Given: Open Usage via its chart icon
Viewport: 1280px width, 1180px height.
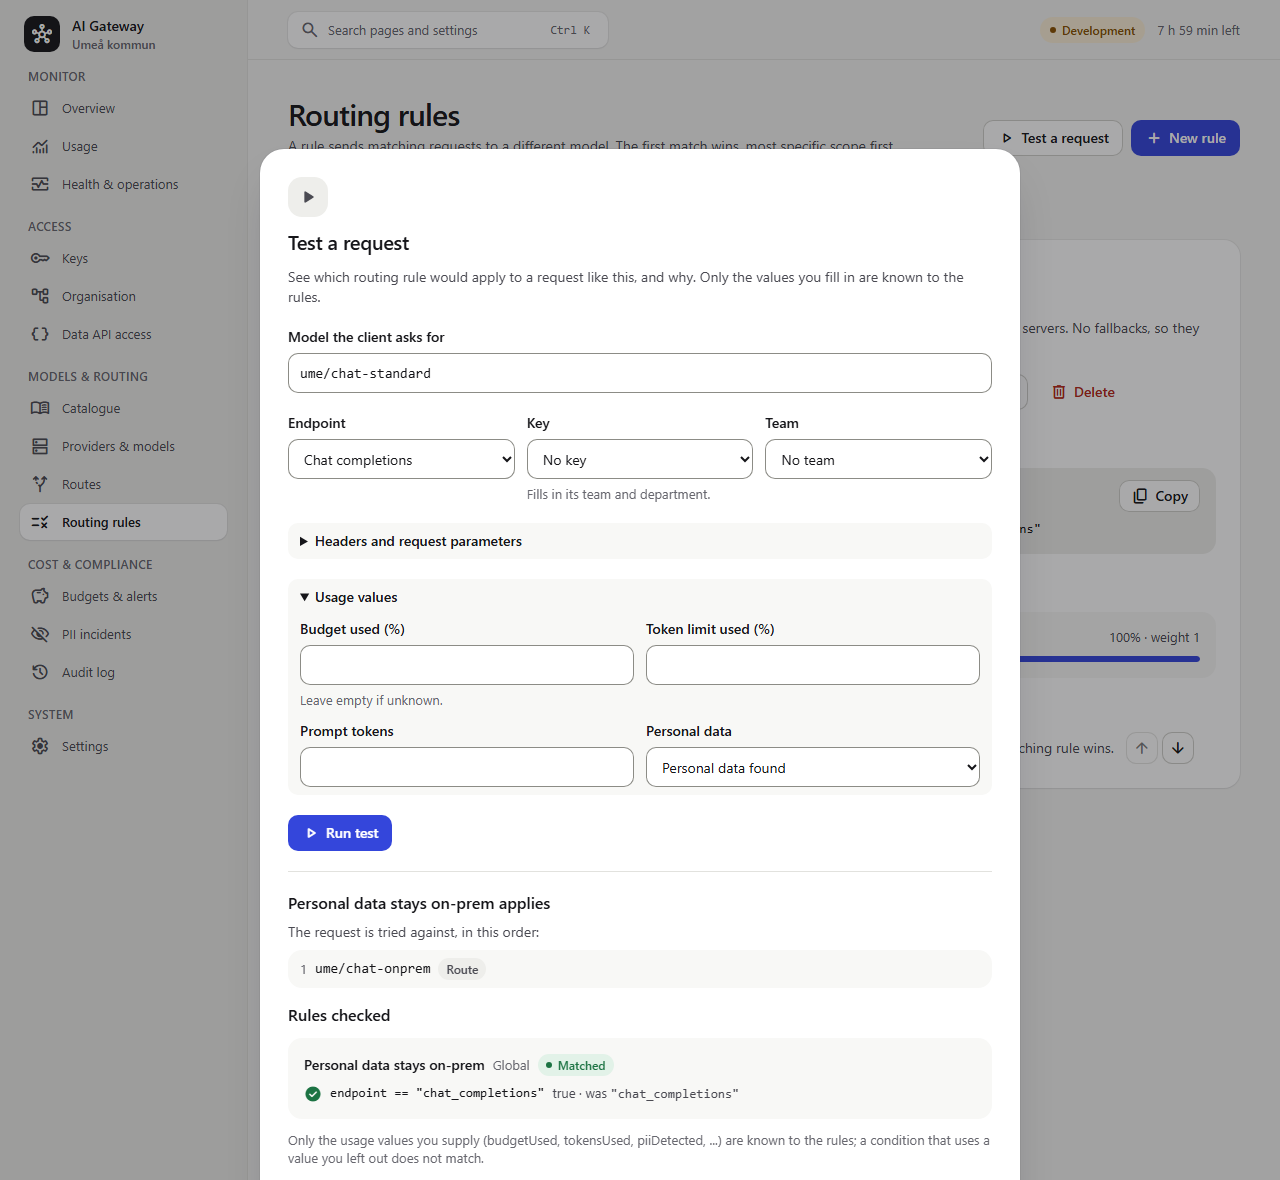Looking at the screenshot, I should tap(40, 146).
